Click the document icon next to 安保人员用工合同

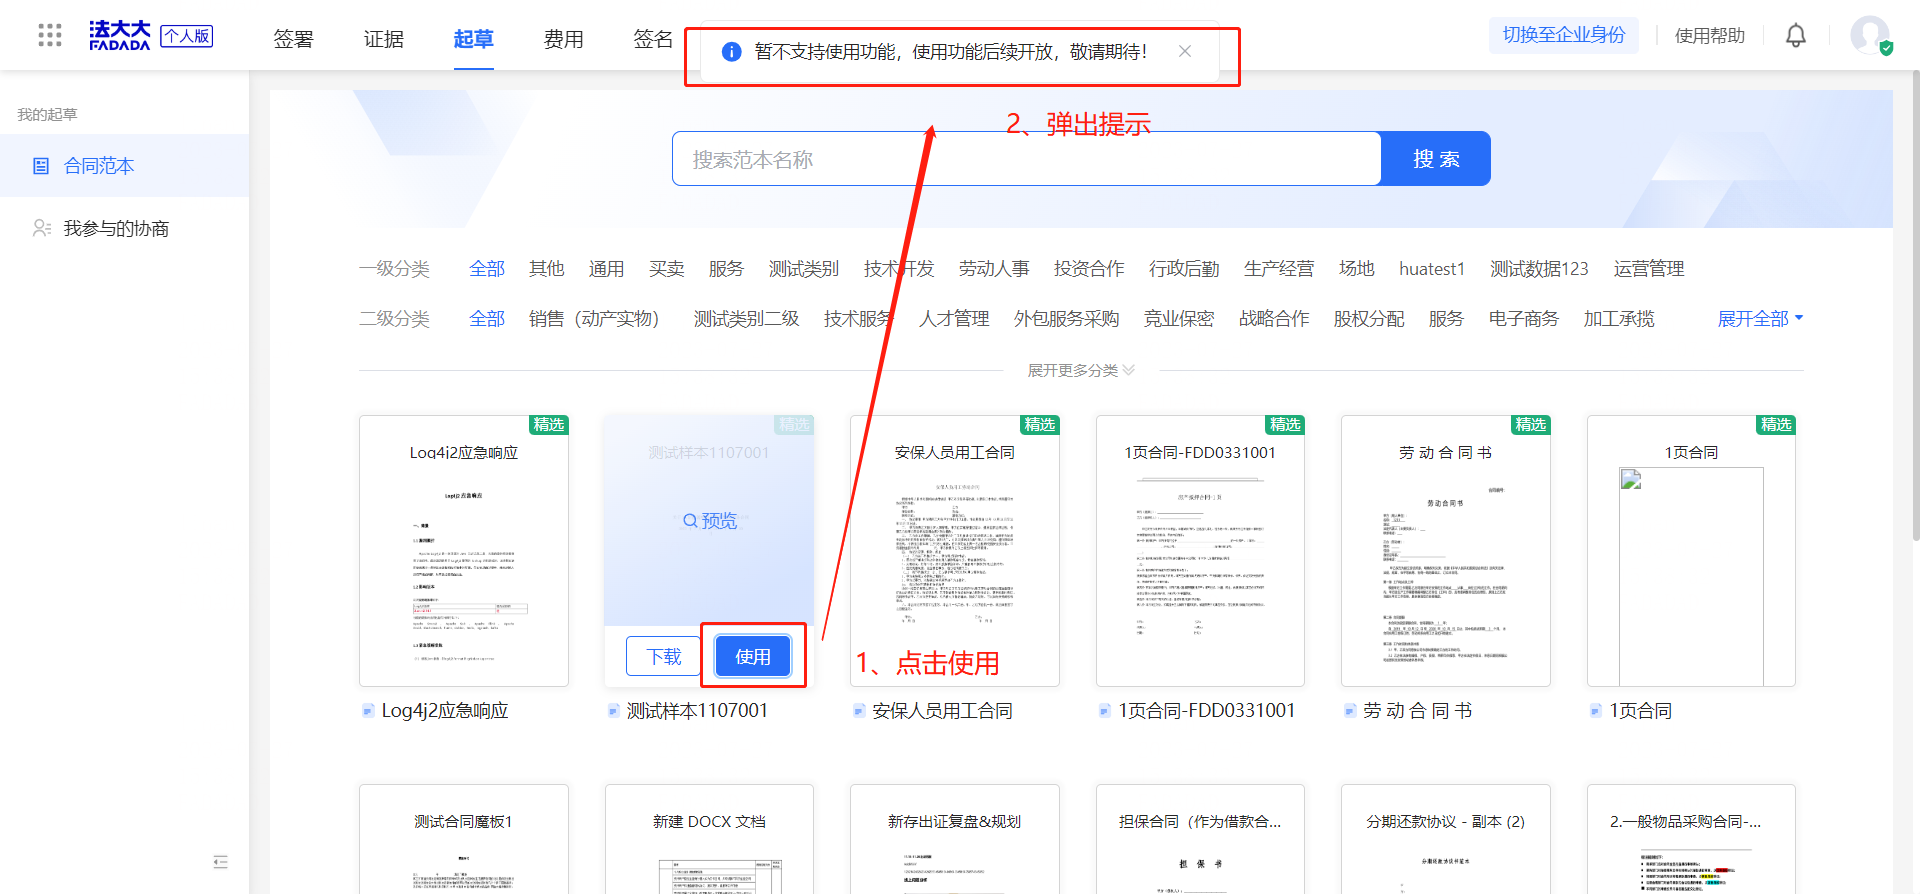point(859,711)
